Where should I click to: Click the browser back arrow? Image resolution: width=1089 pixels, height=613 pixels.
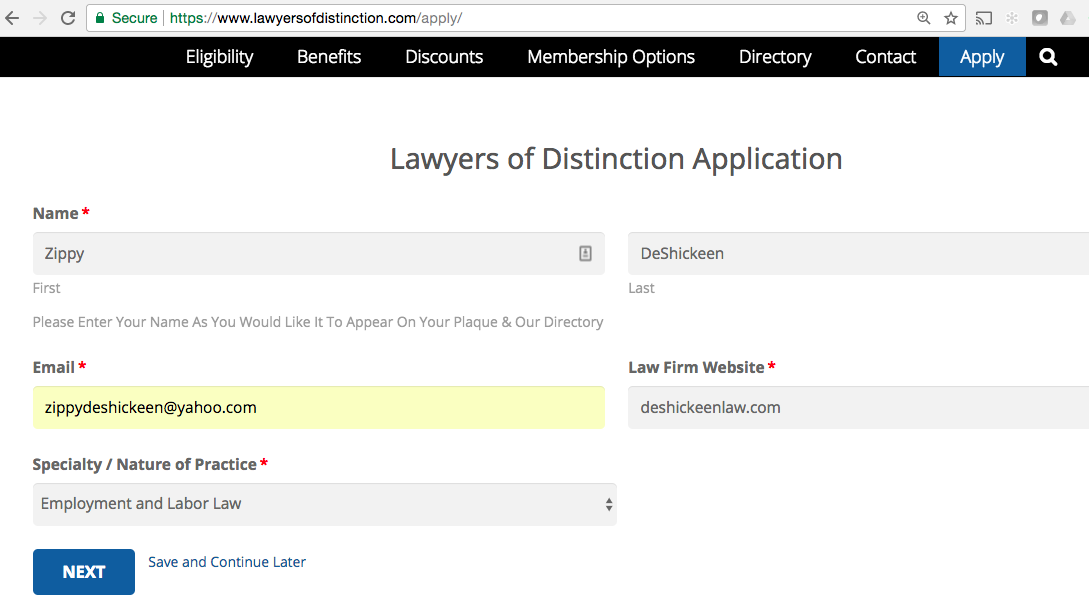tap(13, 18)
